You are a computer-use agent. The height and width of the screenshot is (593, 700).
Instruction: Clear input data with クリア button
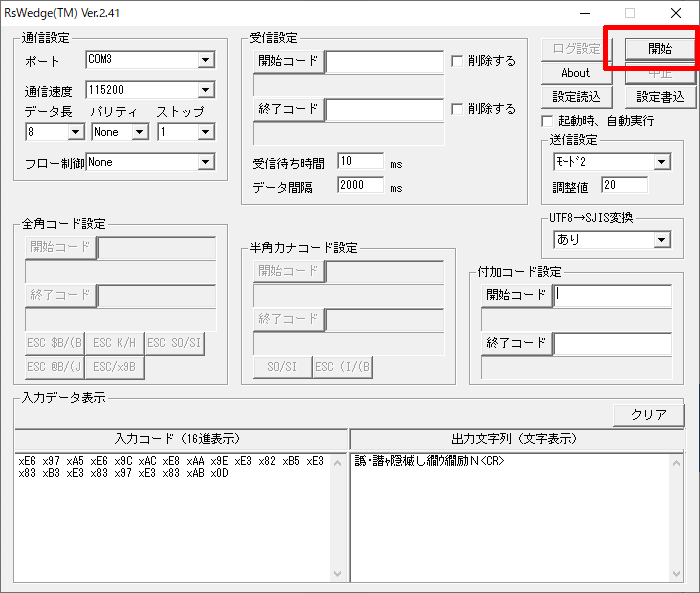(x=648, y=415)
